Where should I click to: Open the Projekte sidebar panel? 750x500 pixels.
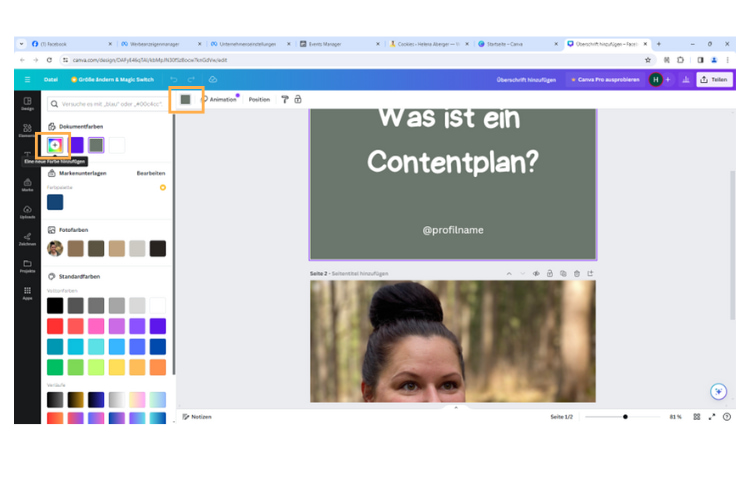coord(27,266)
